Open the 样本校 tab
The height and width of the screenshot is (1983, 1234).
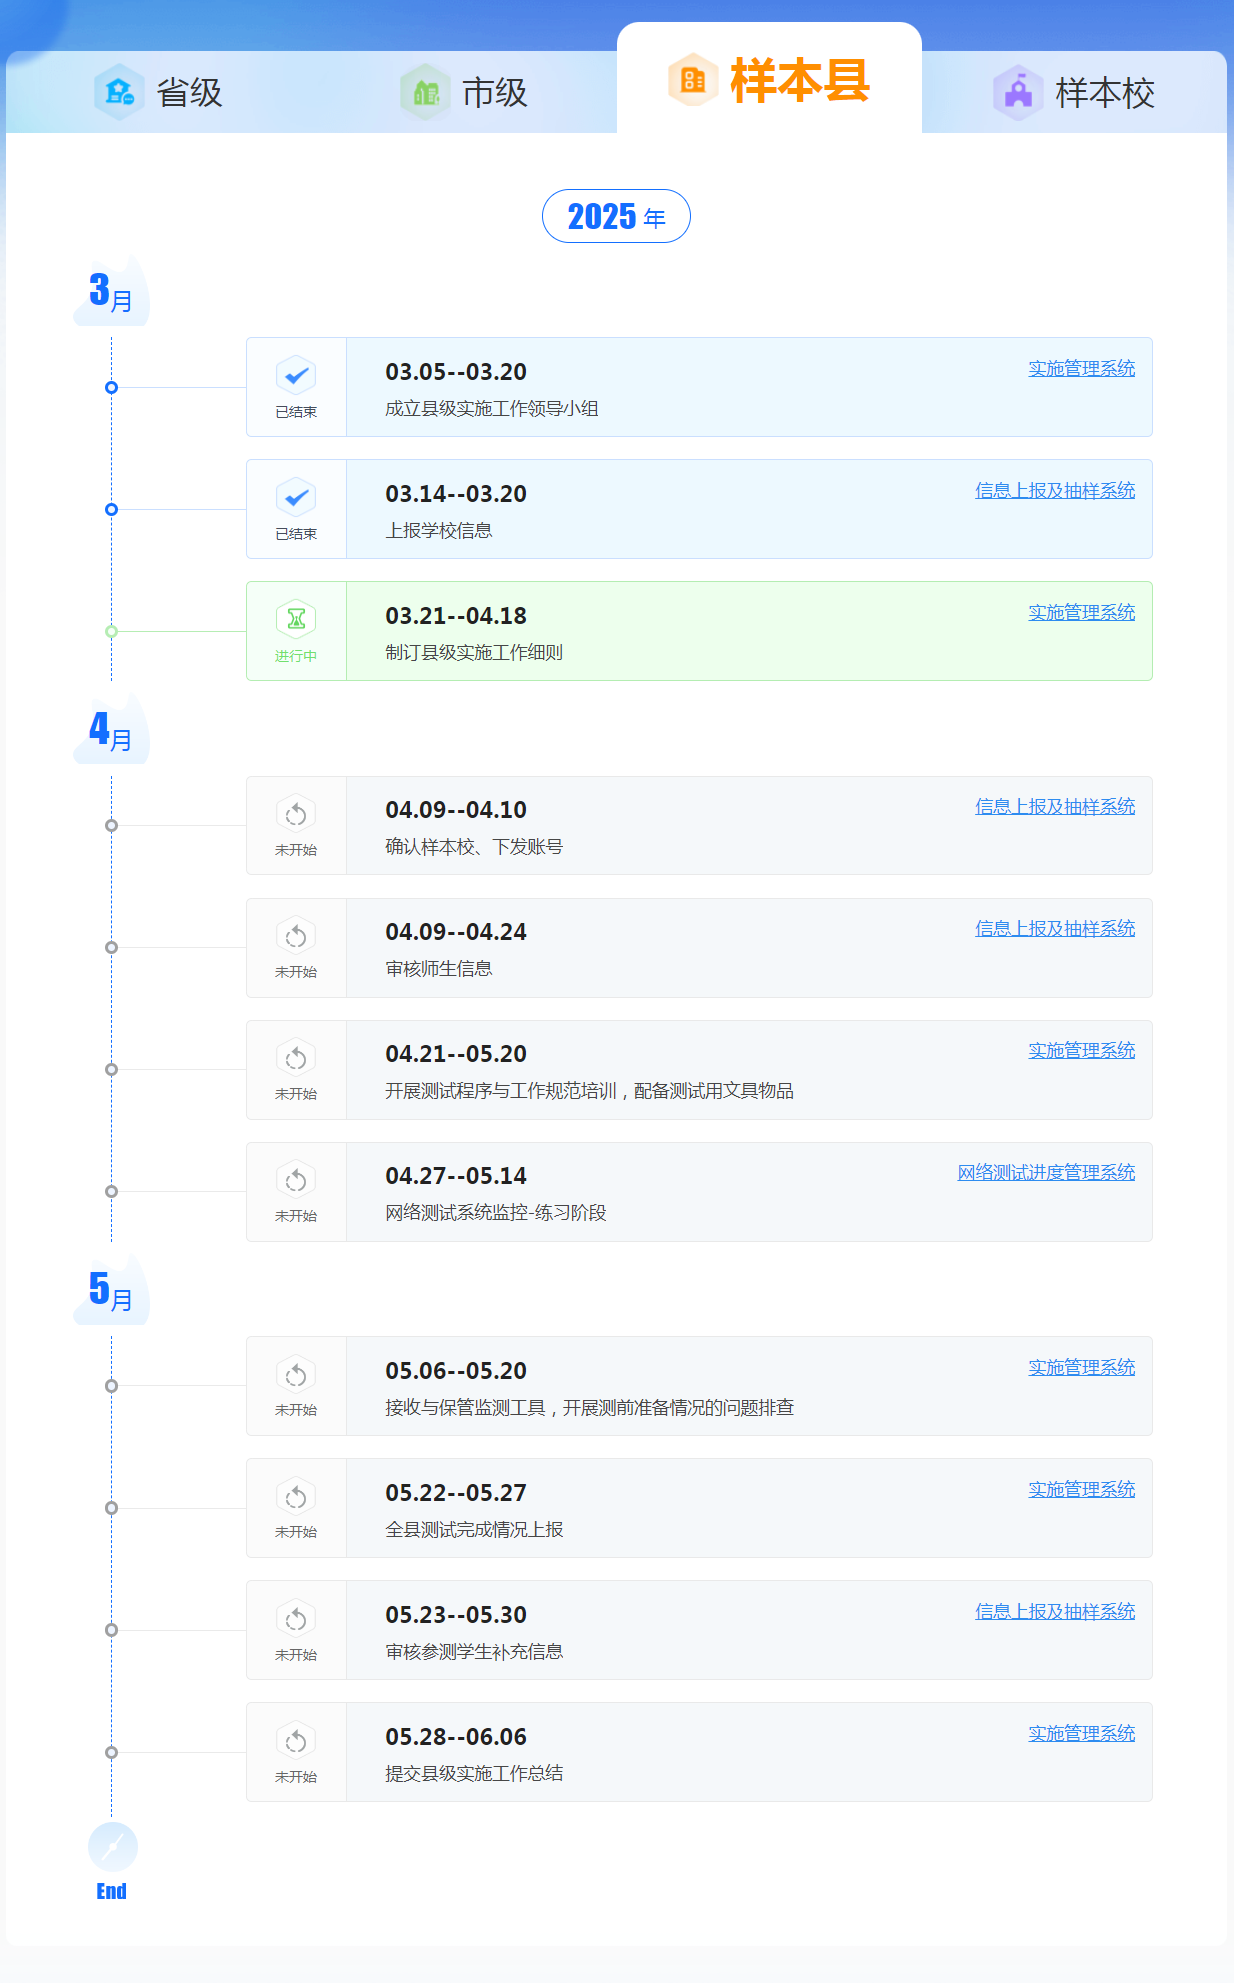1074,92
